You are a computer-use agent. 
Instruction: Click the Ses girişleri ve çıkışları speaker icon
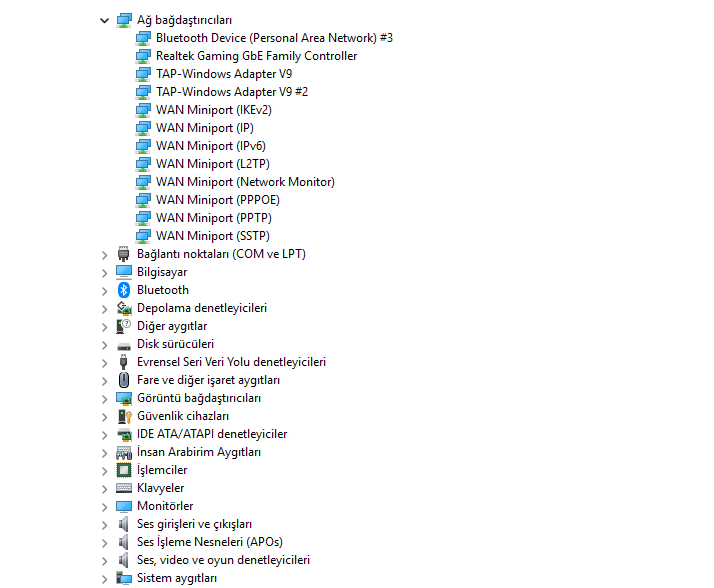123,524
